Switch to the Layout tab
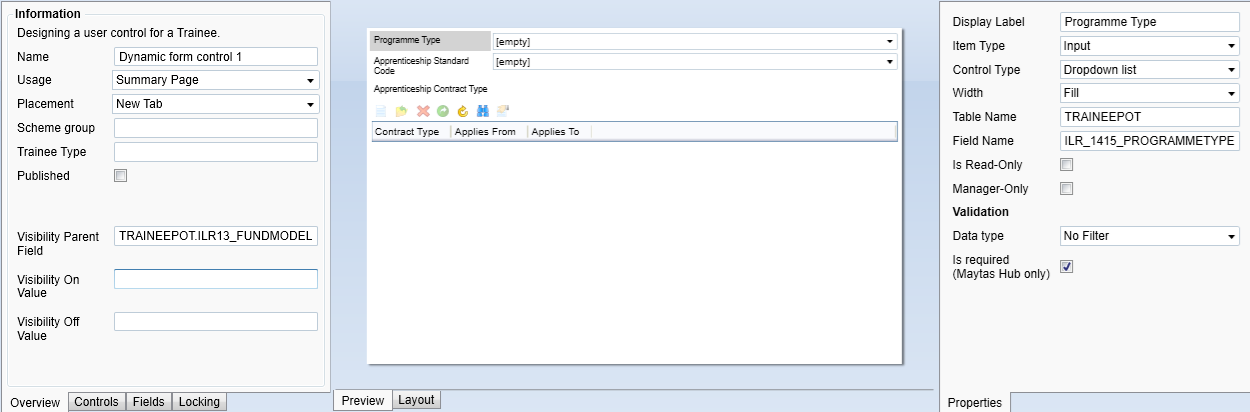This screenshot has height=412, width=1250. coord(416,400)
